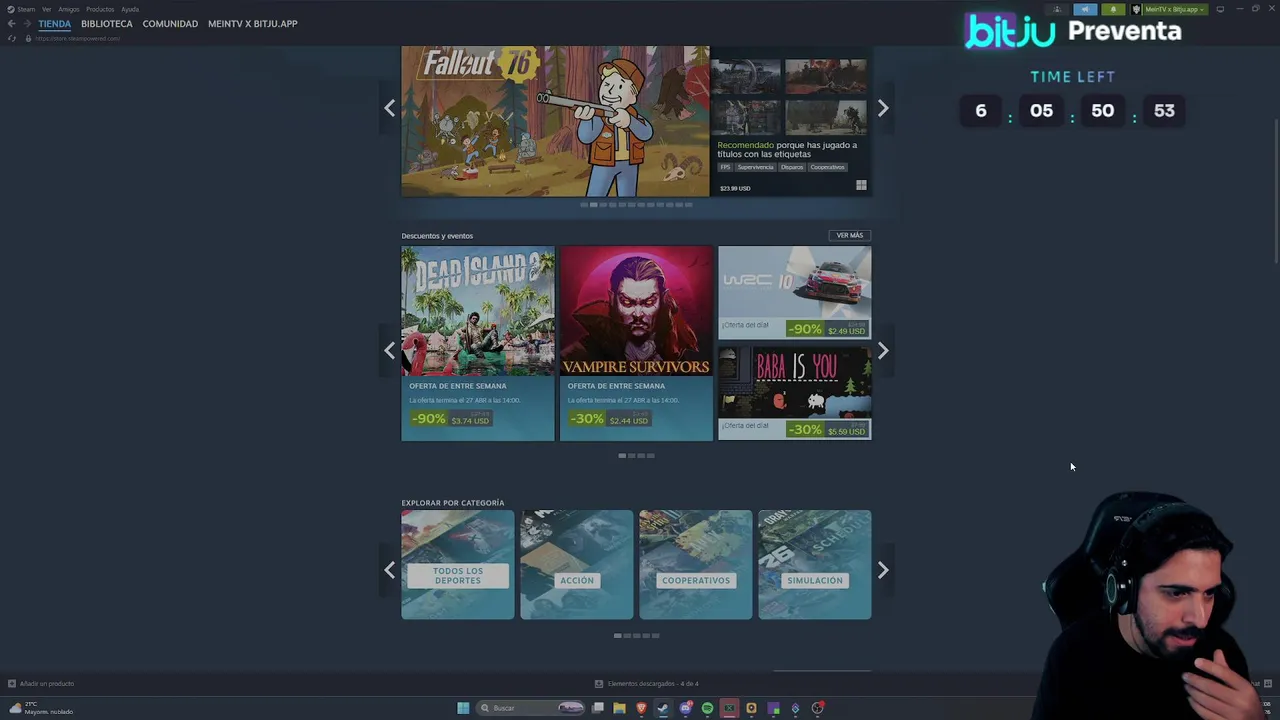1280x720 pixels.
Task: Click the -90% discount on Dead Island 2
Action: click(428, 419)
